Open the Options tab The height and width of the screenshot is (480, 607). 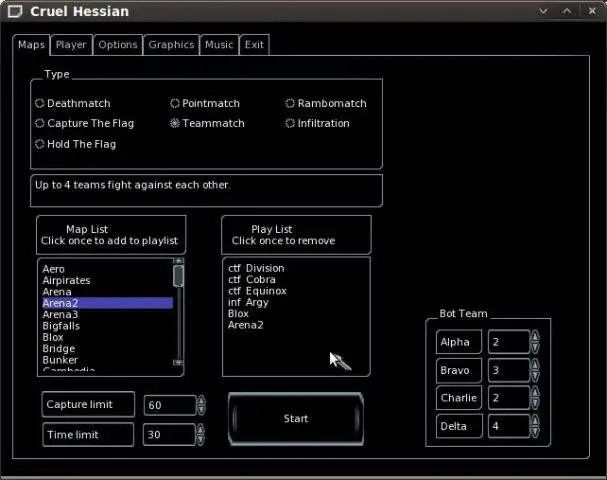pos(118,45)
